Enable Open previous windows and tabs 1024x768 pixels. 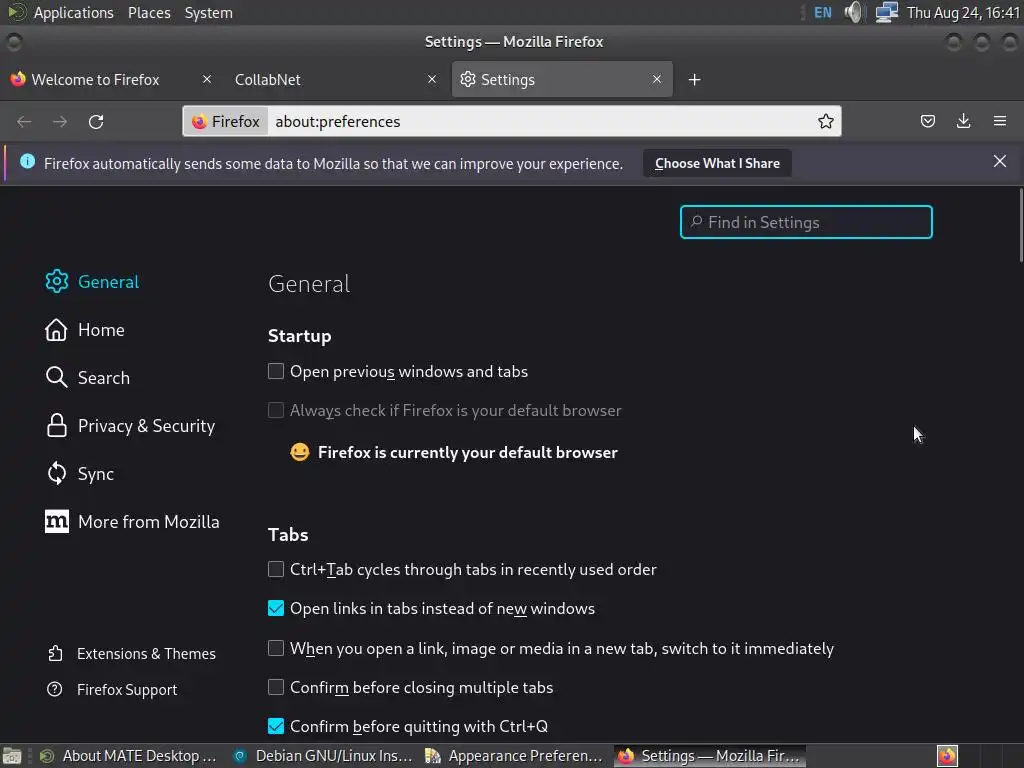[276, 371]
